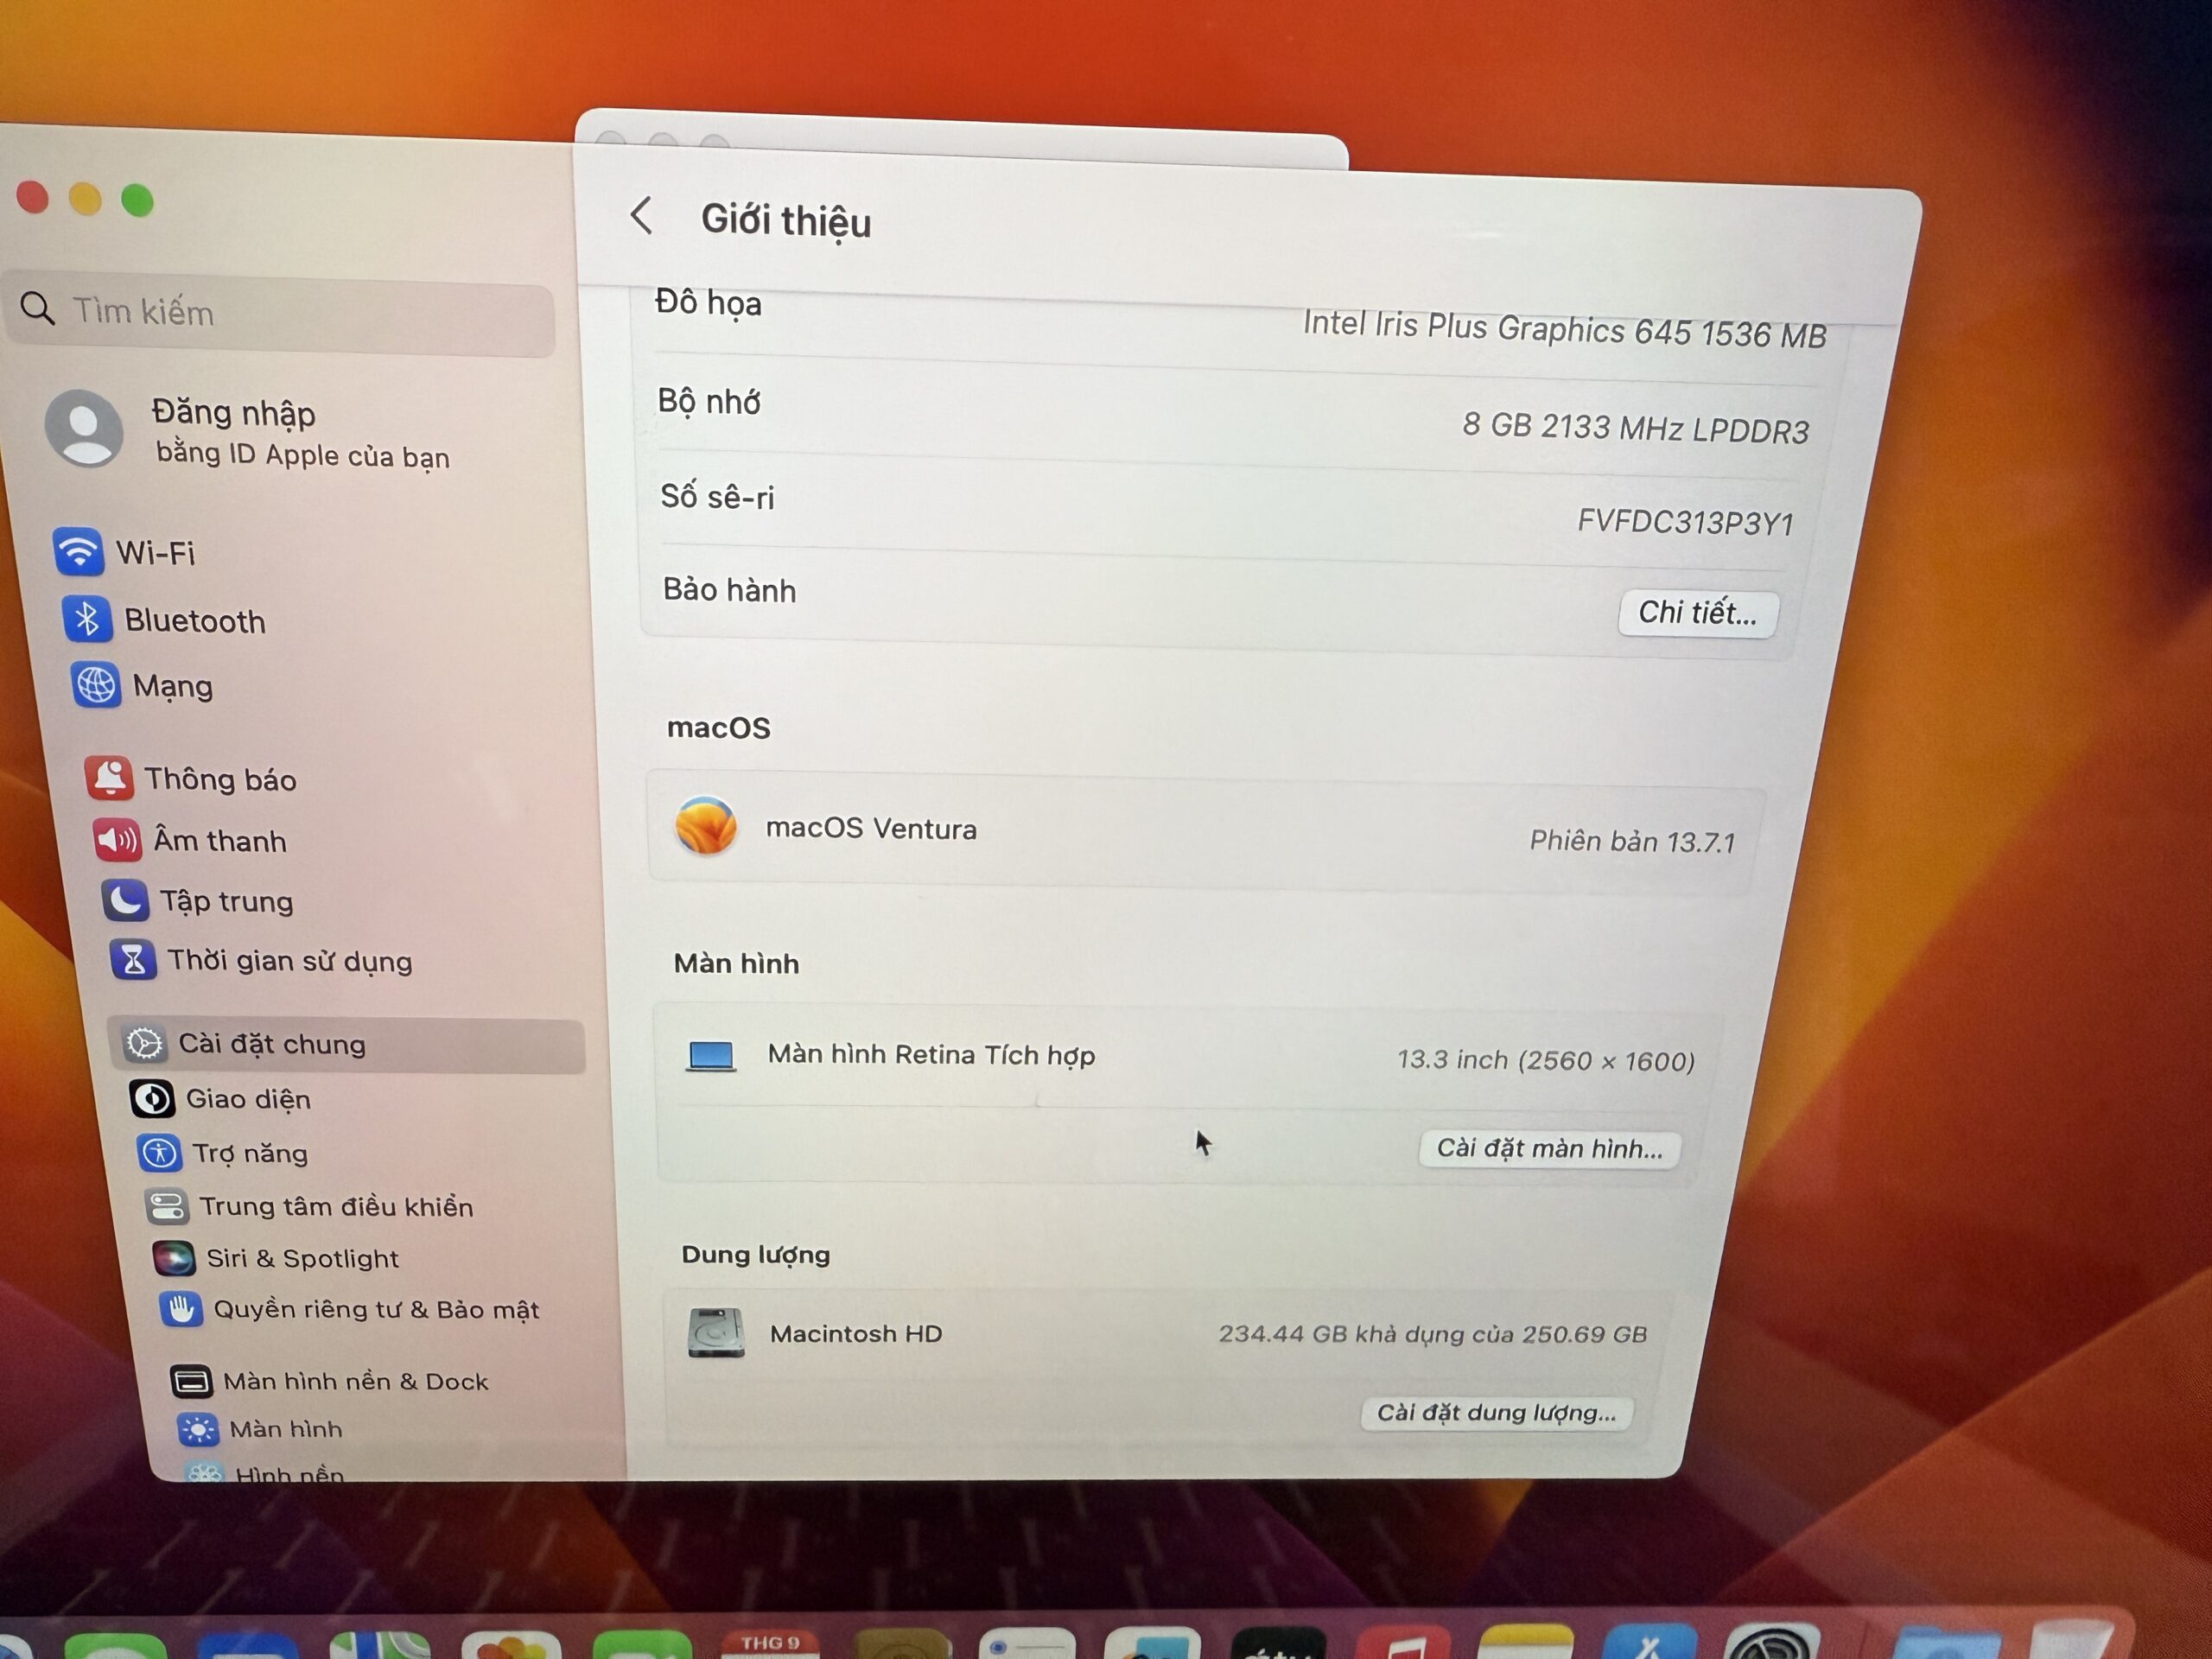Open warranty Chi tiết... button
The width and height of the screenshot is (2212, 1659).
pyautogui.click(x=1697, y=613)
